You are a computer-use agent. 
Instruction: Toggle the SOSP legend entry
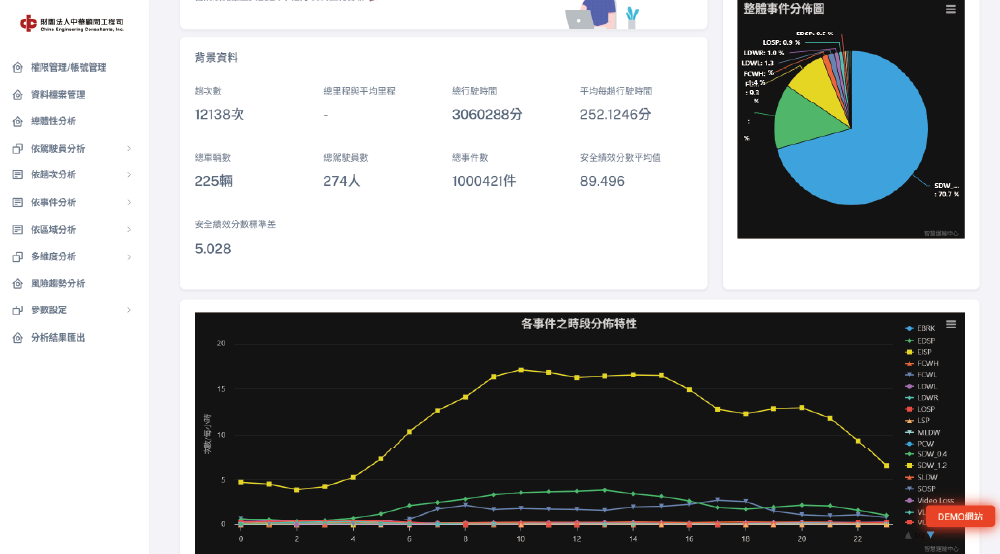pos(920,489)
